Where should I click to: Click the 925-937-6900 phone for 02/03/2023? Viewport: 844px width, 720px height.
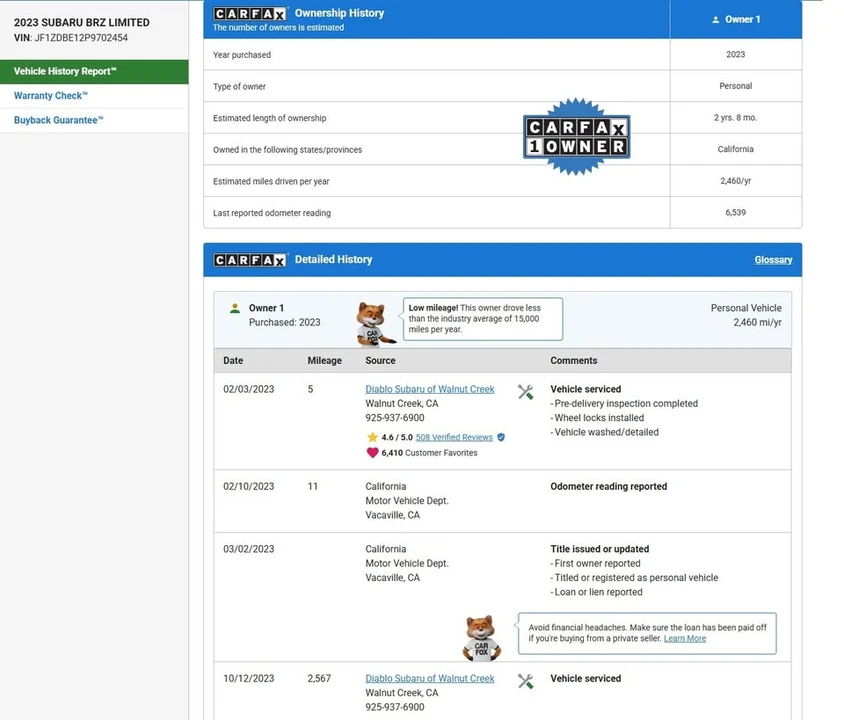pos(395,418)
